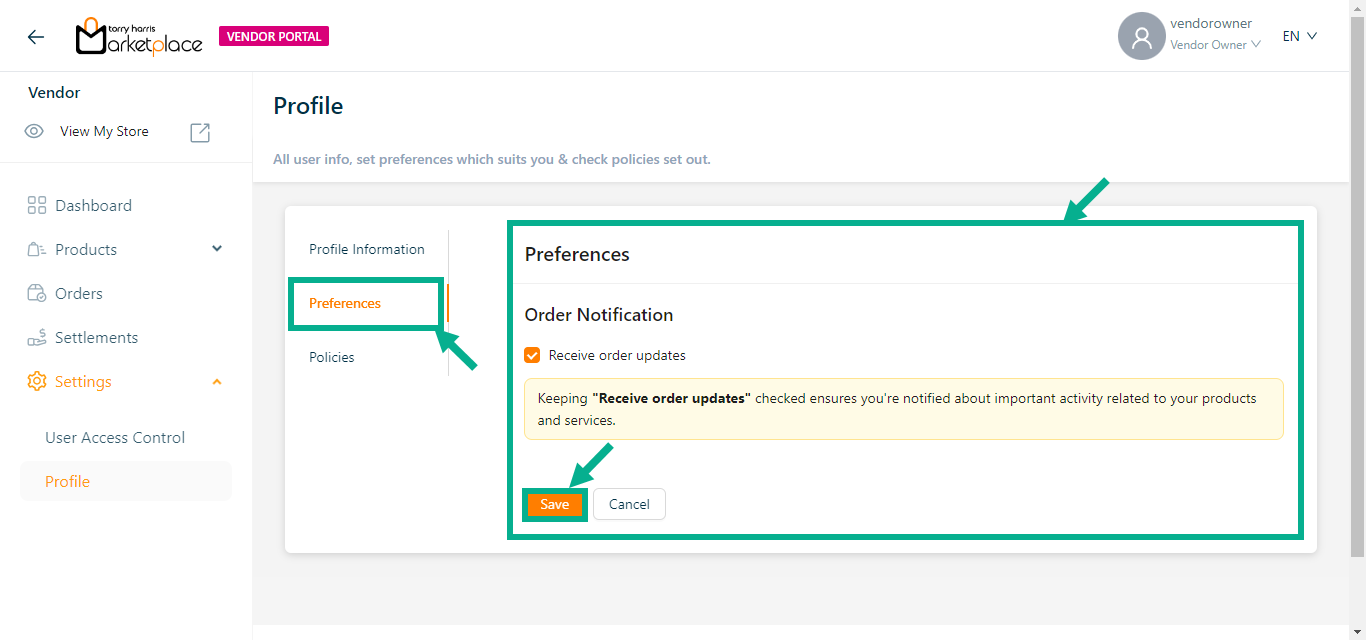Click the Settlements hand-coin icon
The width and height of the screenshot is (1366, 640).
click(37, 338)
